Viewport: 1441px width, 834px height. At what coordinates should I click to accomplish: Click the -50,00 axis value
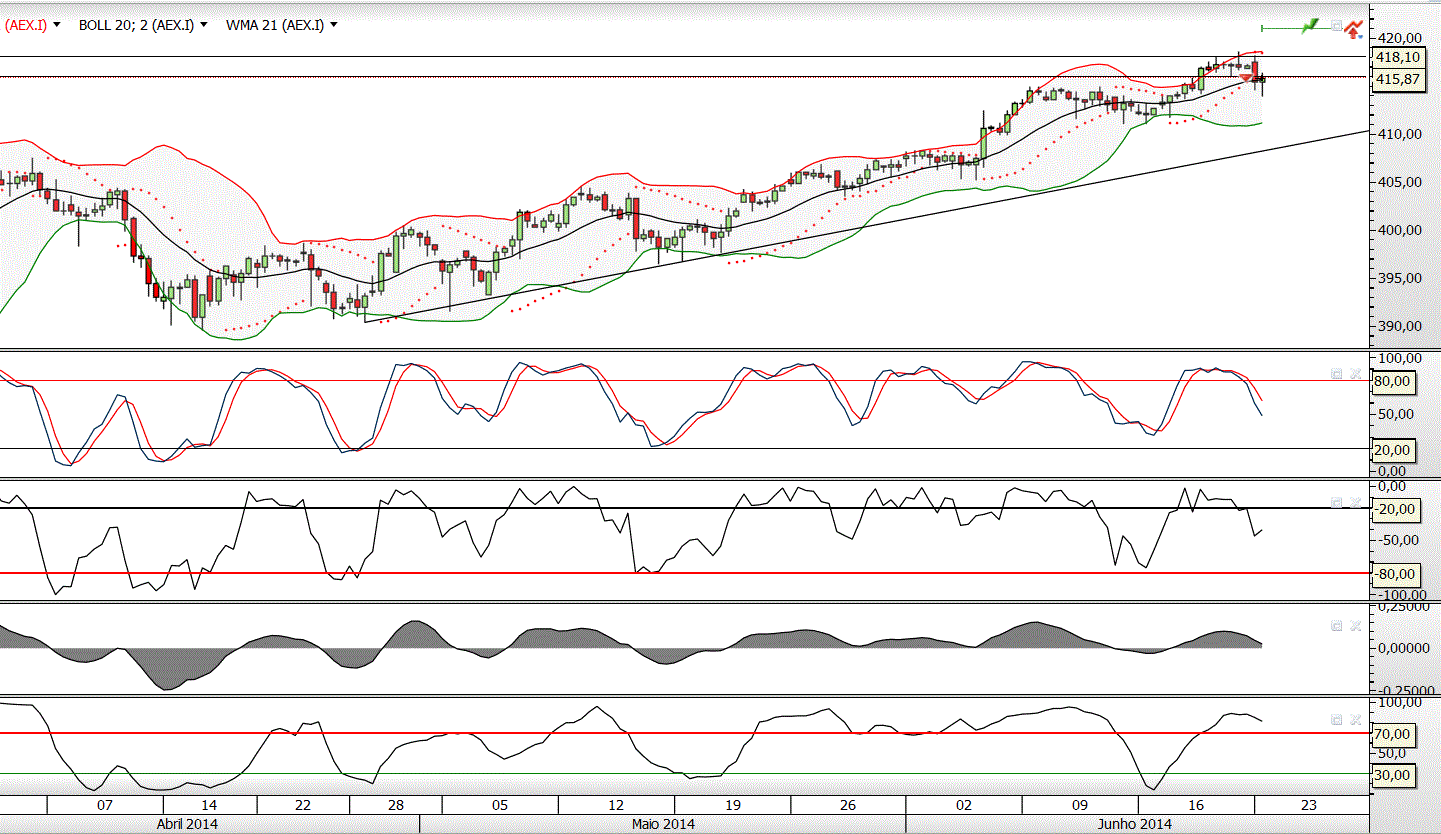pos(1399,540)
